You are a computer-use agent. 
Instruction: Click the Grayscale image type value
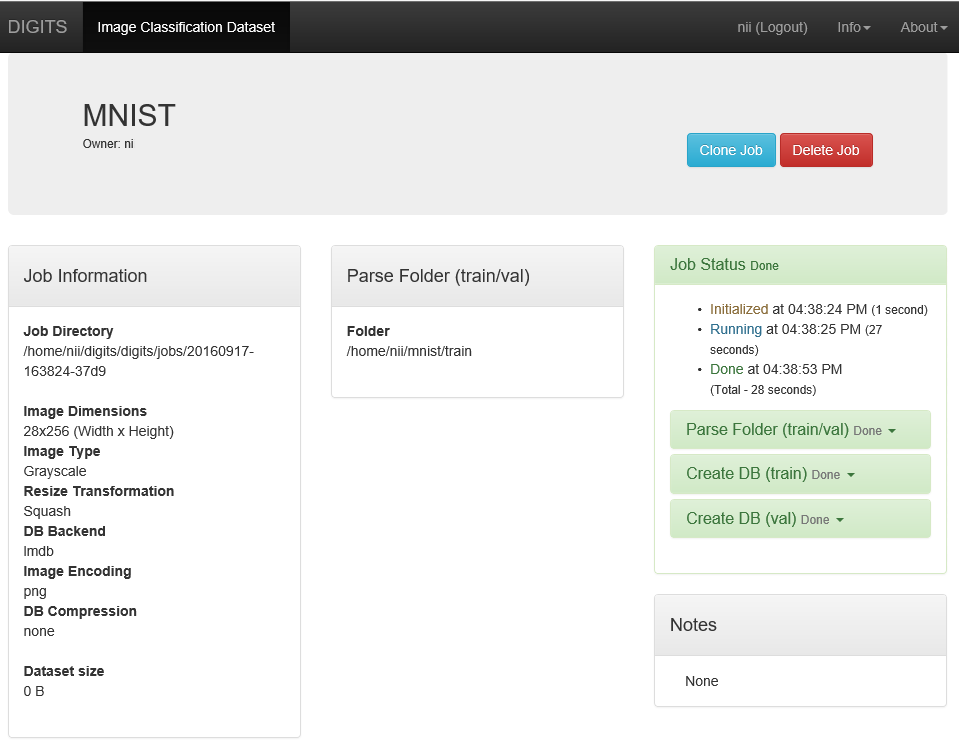[x=55, y=471]
